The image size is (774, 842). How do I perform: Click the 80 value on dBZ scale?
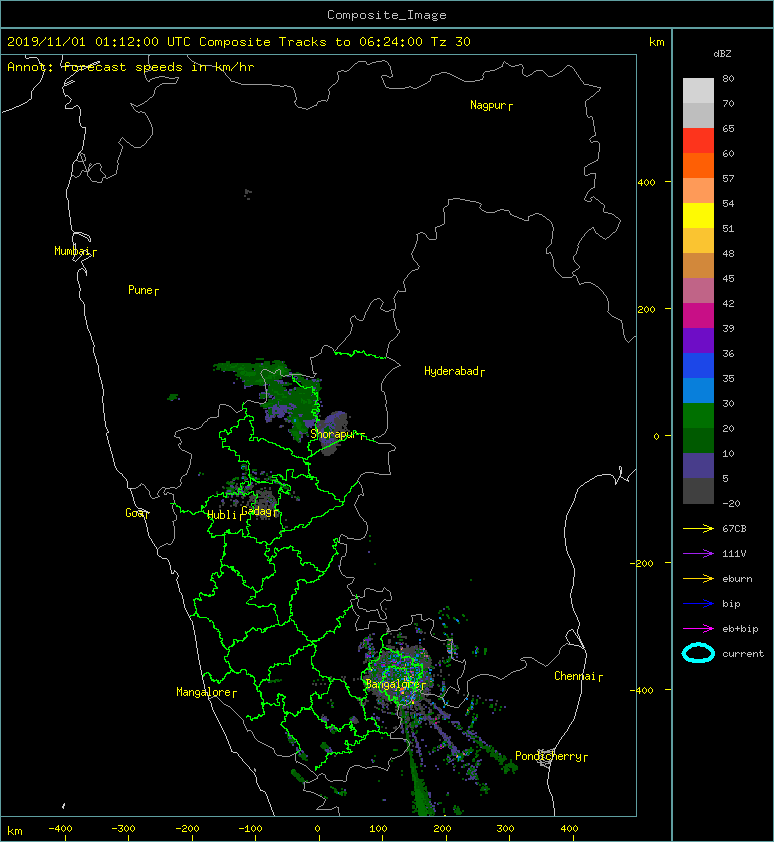pyautogui.click(x=728, y=78)
